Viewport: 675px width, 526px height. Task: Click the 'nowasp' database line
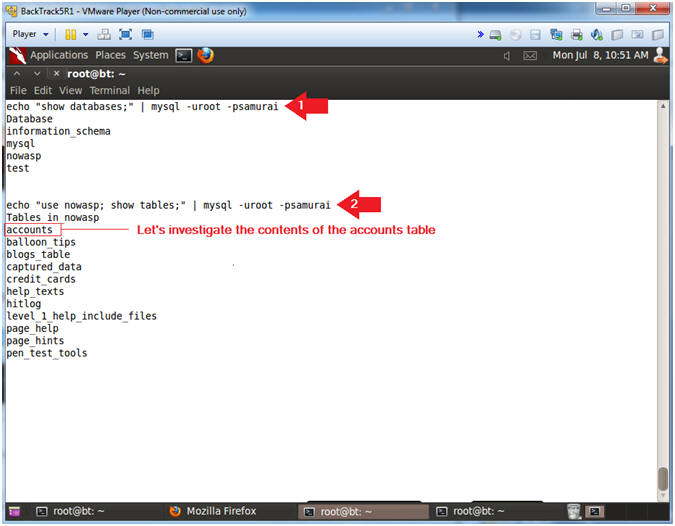(x=24, y=156)
